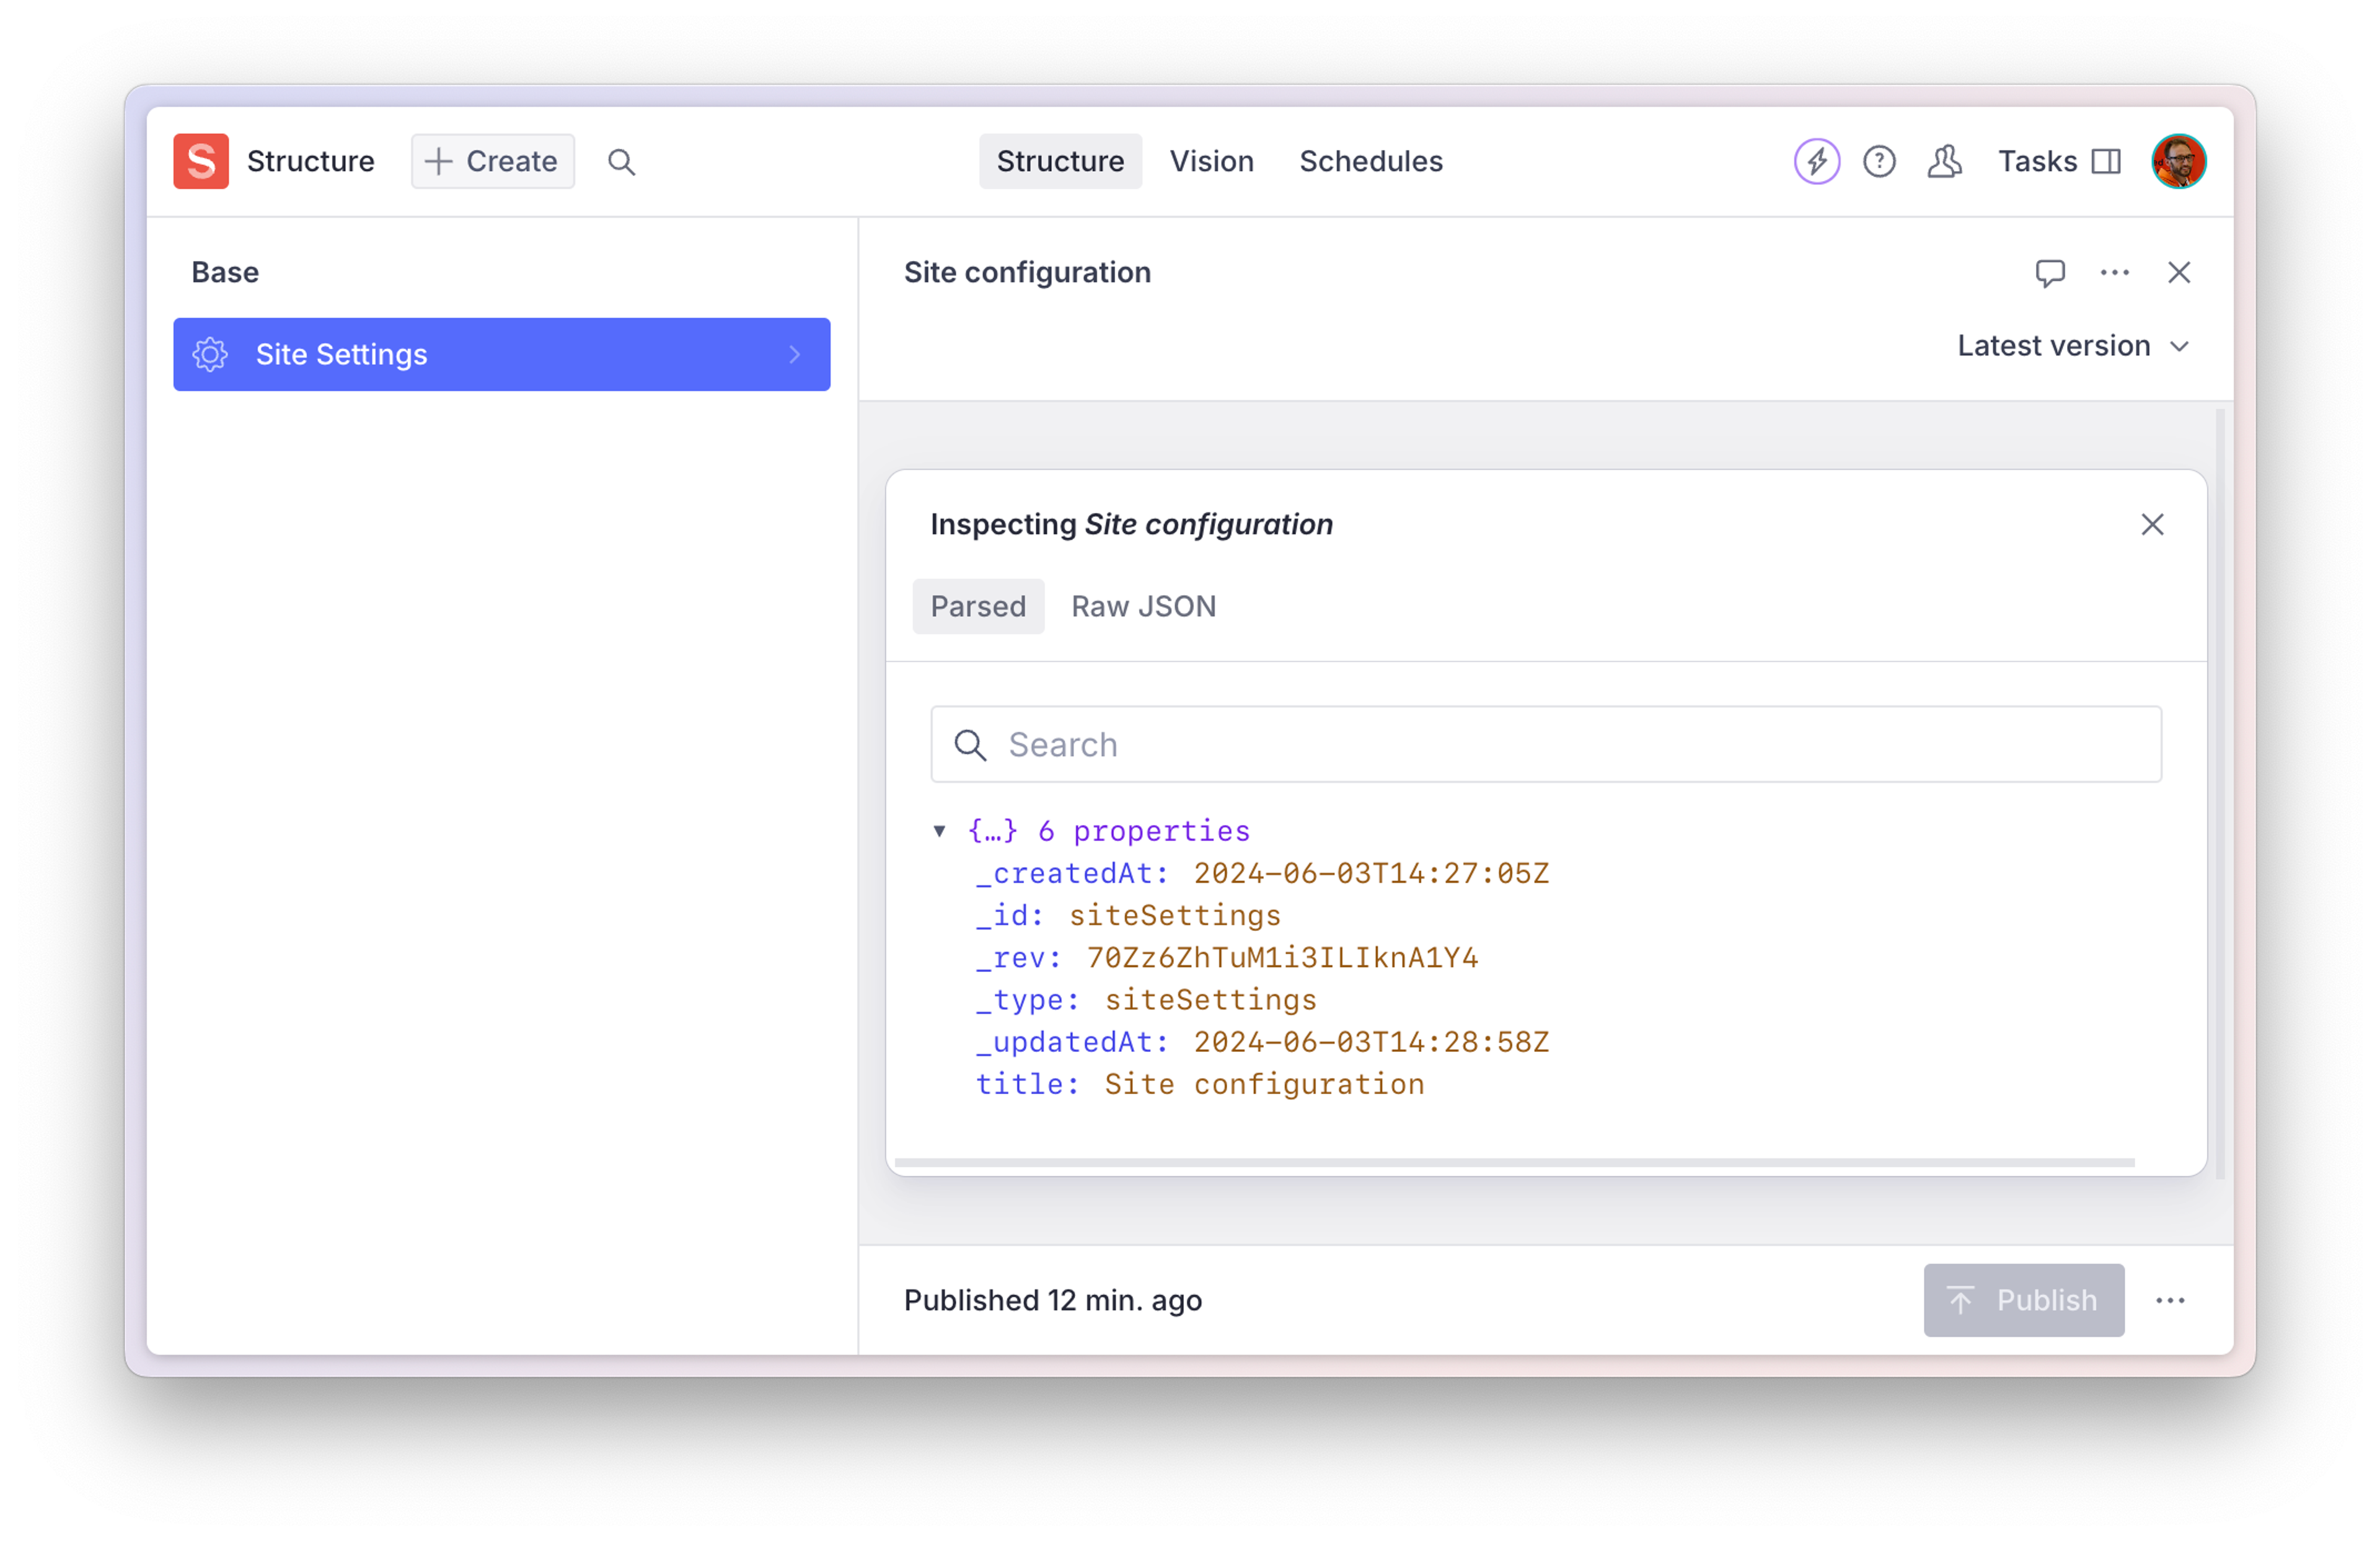Open the help question mark icon

coord(1879,161)
